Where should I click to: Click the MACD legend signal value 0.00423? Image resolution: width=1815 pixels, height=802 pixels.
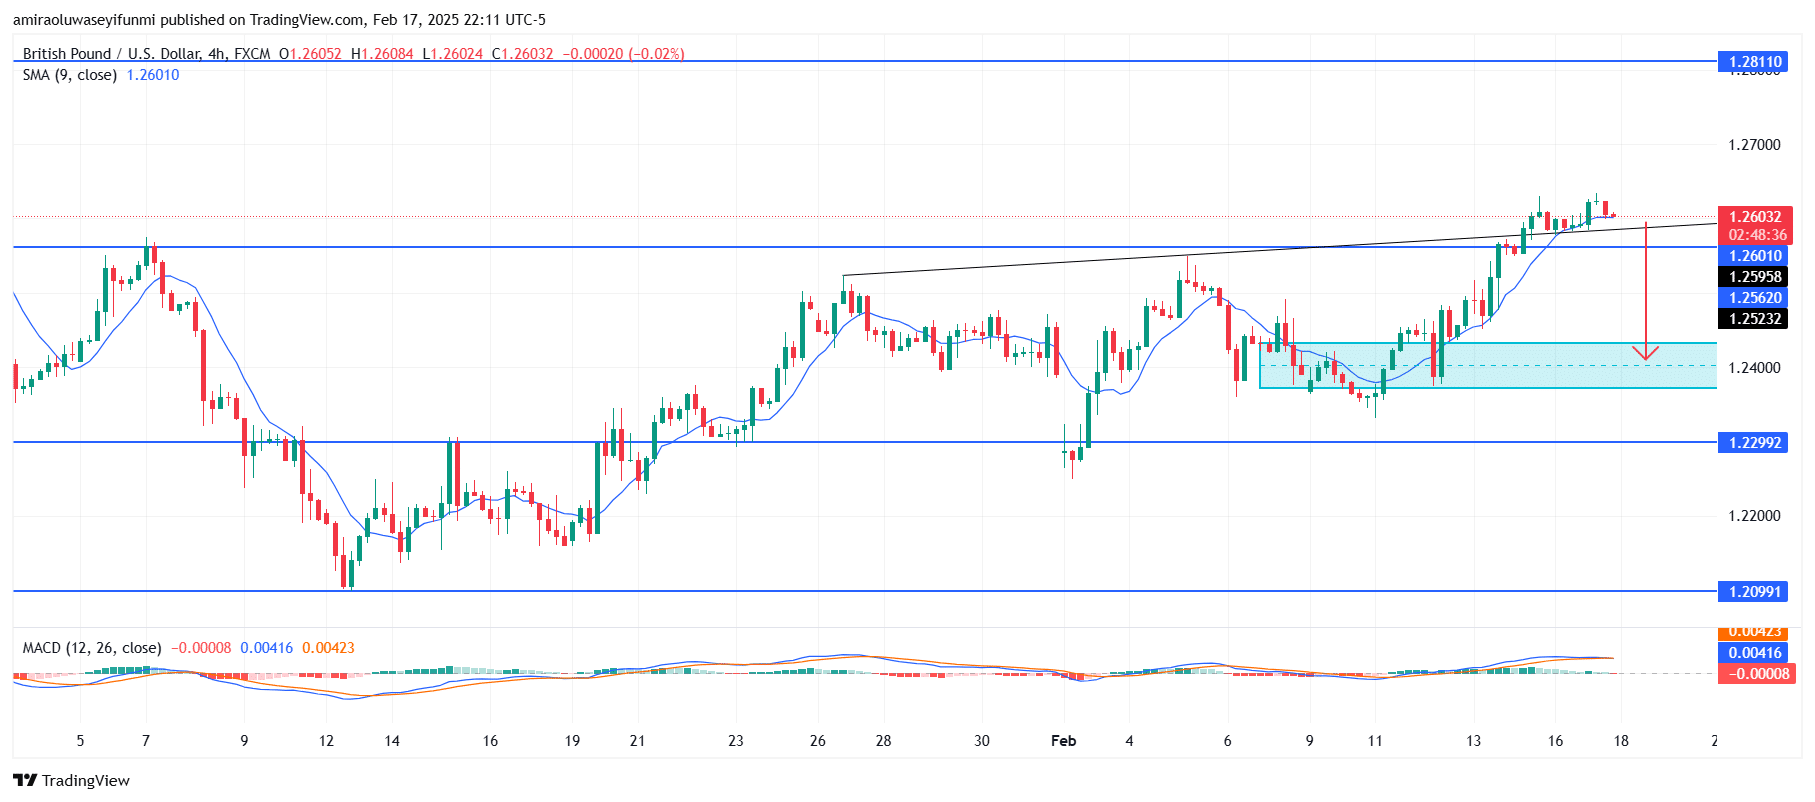tap(328, 648)
